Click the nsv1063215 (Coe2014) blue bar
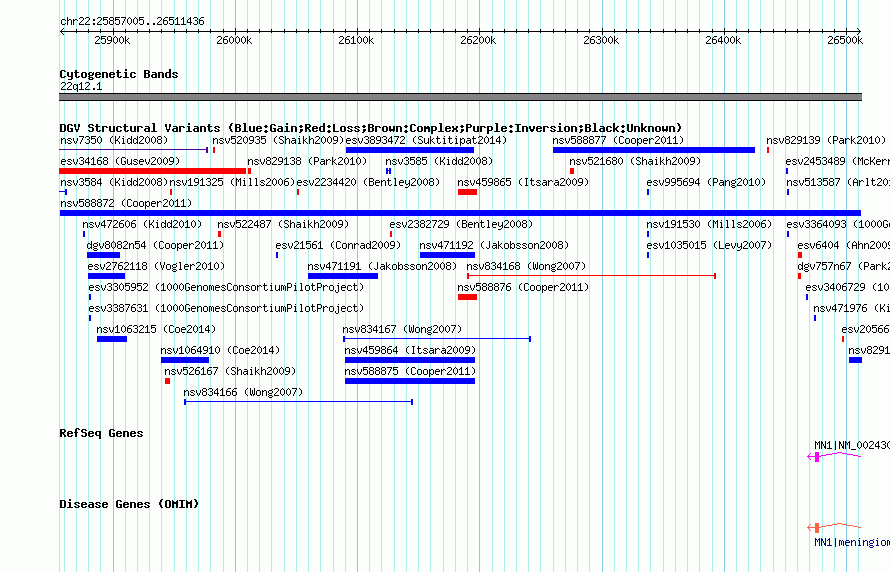Viewport: 890px width, 572px height. point(112,339)
